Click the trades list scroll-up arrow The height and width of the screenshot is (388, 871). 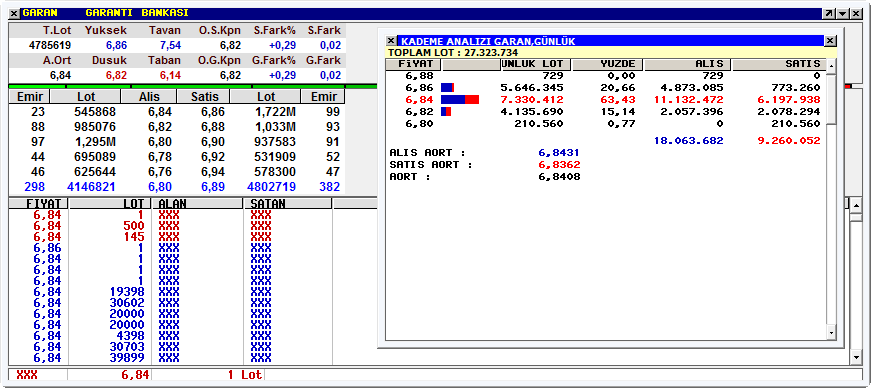pos(856,204)
